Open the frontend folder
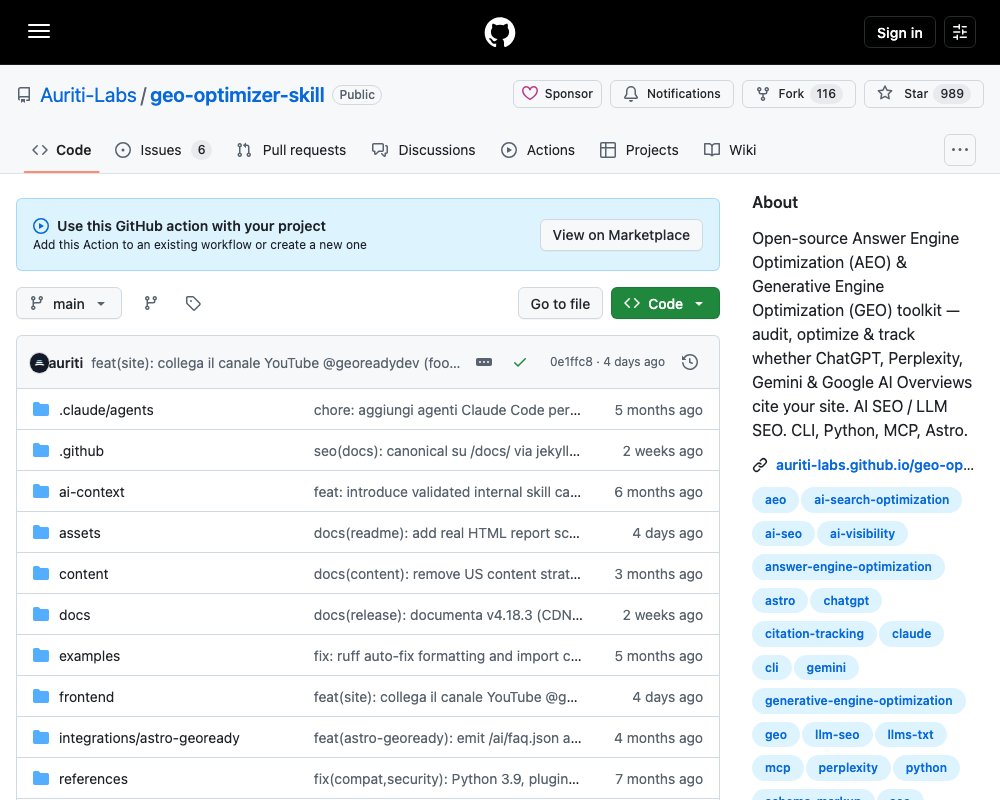Viewport: 1000px width, 800px height. (x=87, y=697)
